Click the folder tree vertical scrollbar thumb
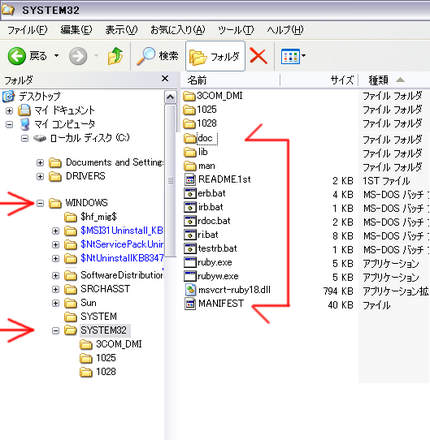The height and width of the screenshot is (440, 430). click(x=170, y=181)
